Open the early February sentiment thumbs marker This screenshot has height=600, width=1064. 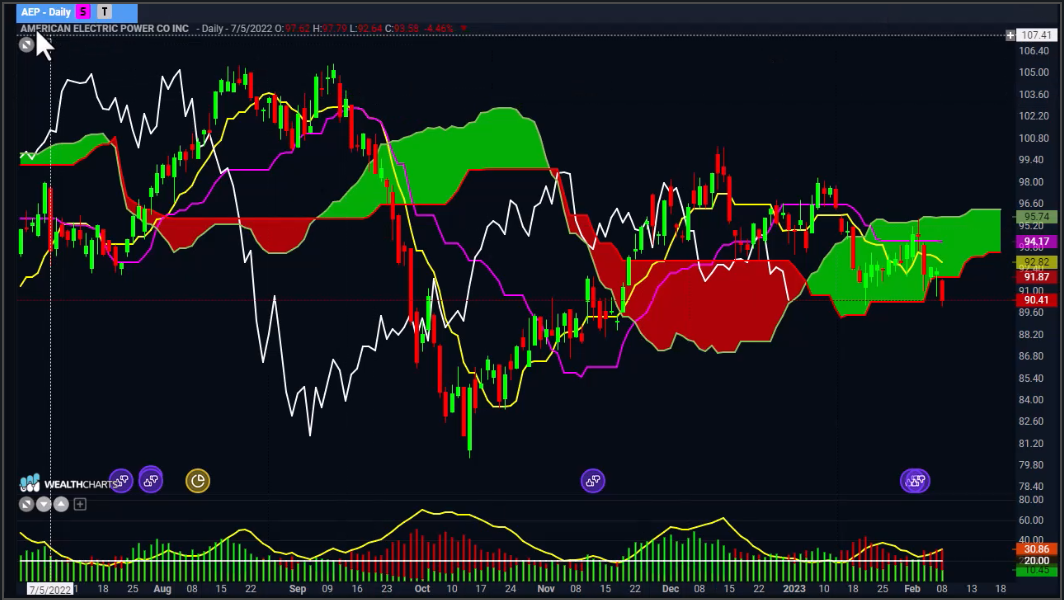point(915,481)
